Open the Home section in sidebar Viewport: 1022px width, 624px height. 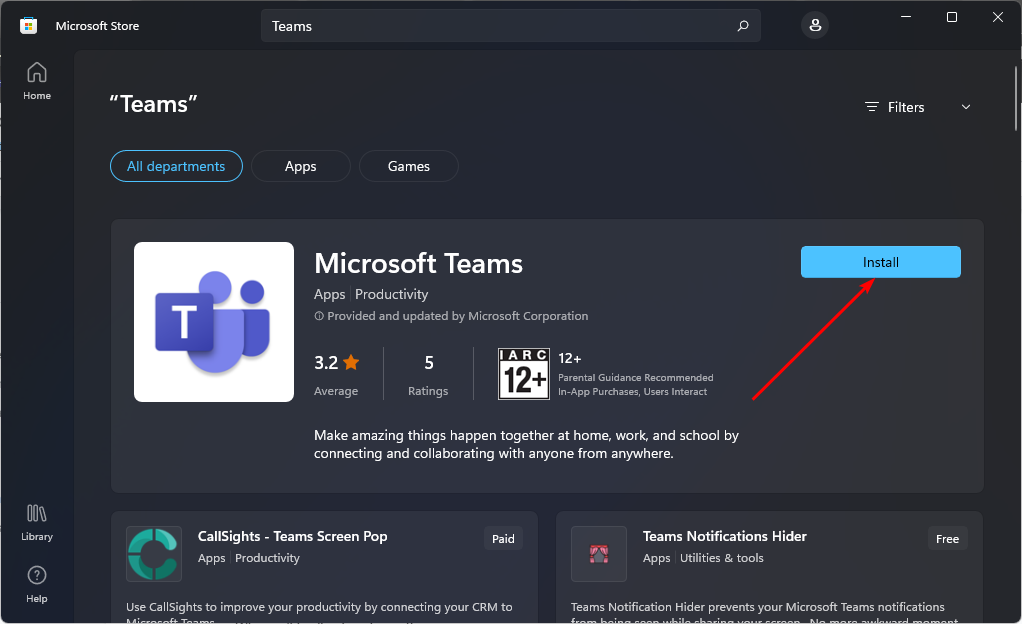(36, 80)
